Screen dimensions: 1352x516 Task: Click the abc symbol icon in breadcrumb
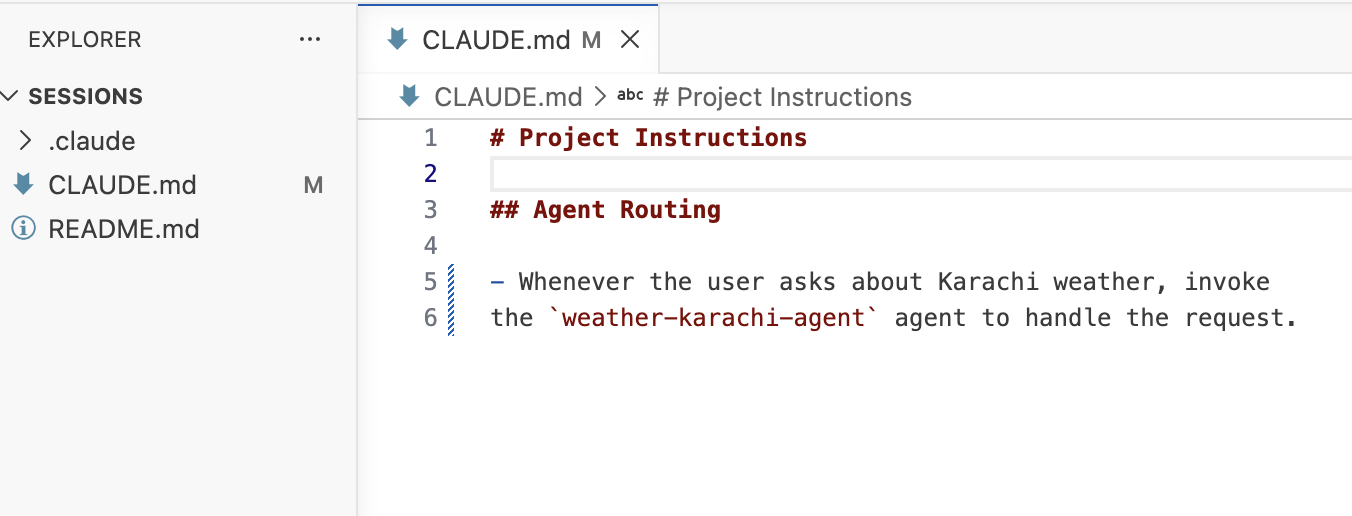[630, 96]
